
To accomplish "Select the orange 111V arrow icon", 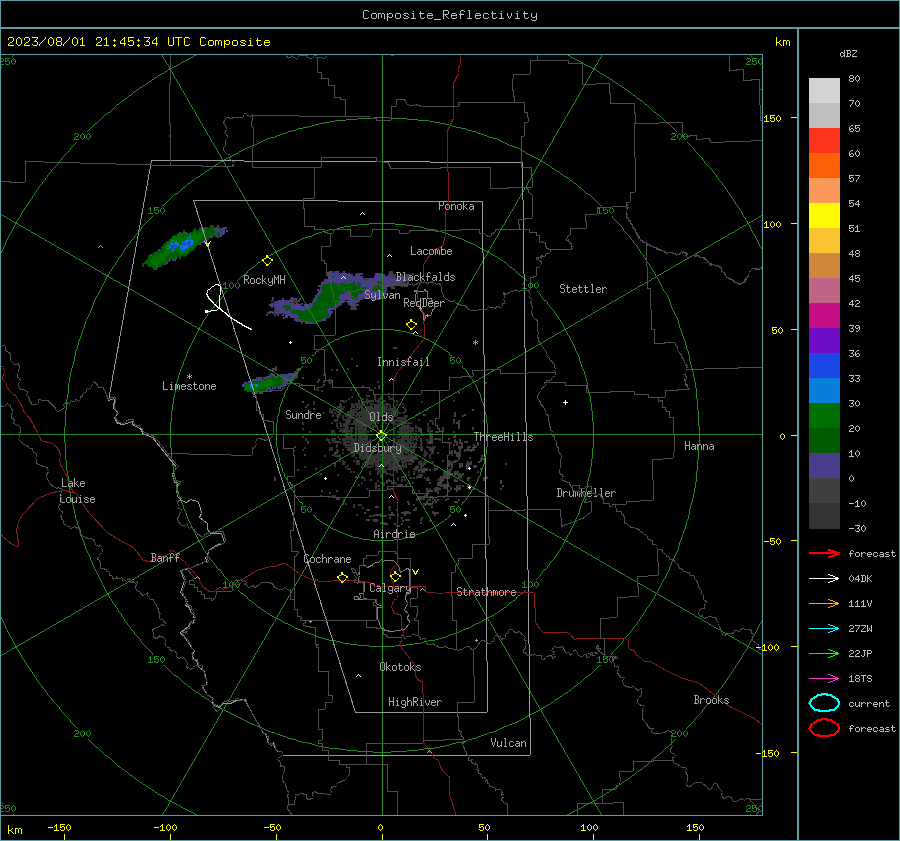I will [824, 603].
